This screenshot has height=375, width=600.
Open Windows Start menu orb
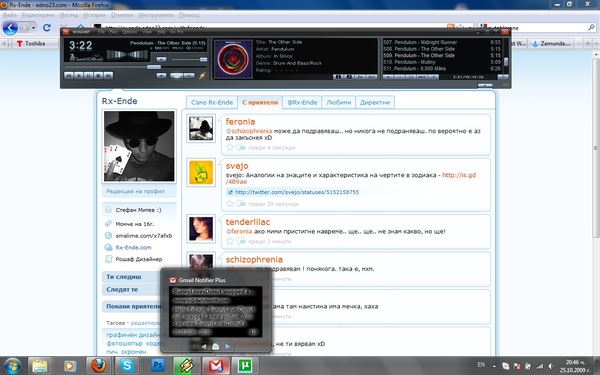click(x=13, y=366)
